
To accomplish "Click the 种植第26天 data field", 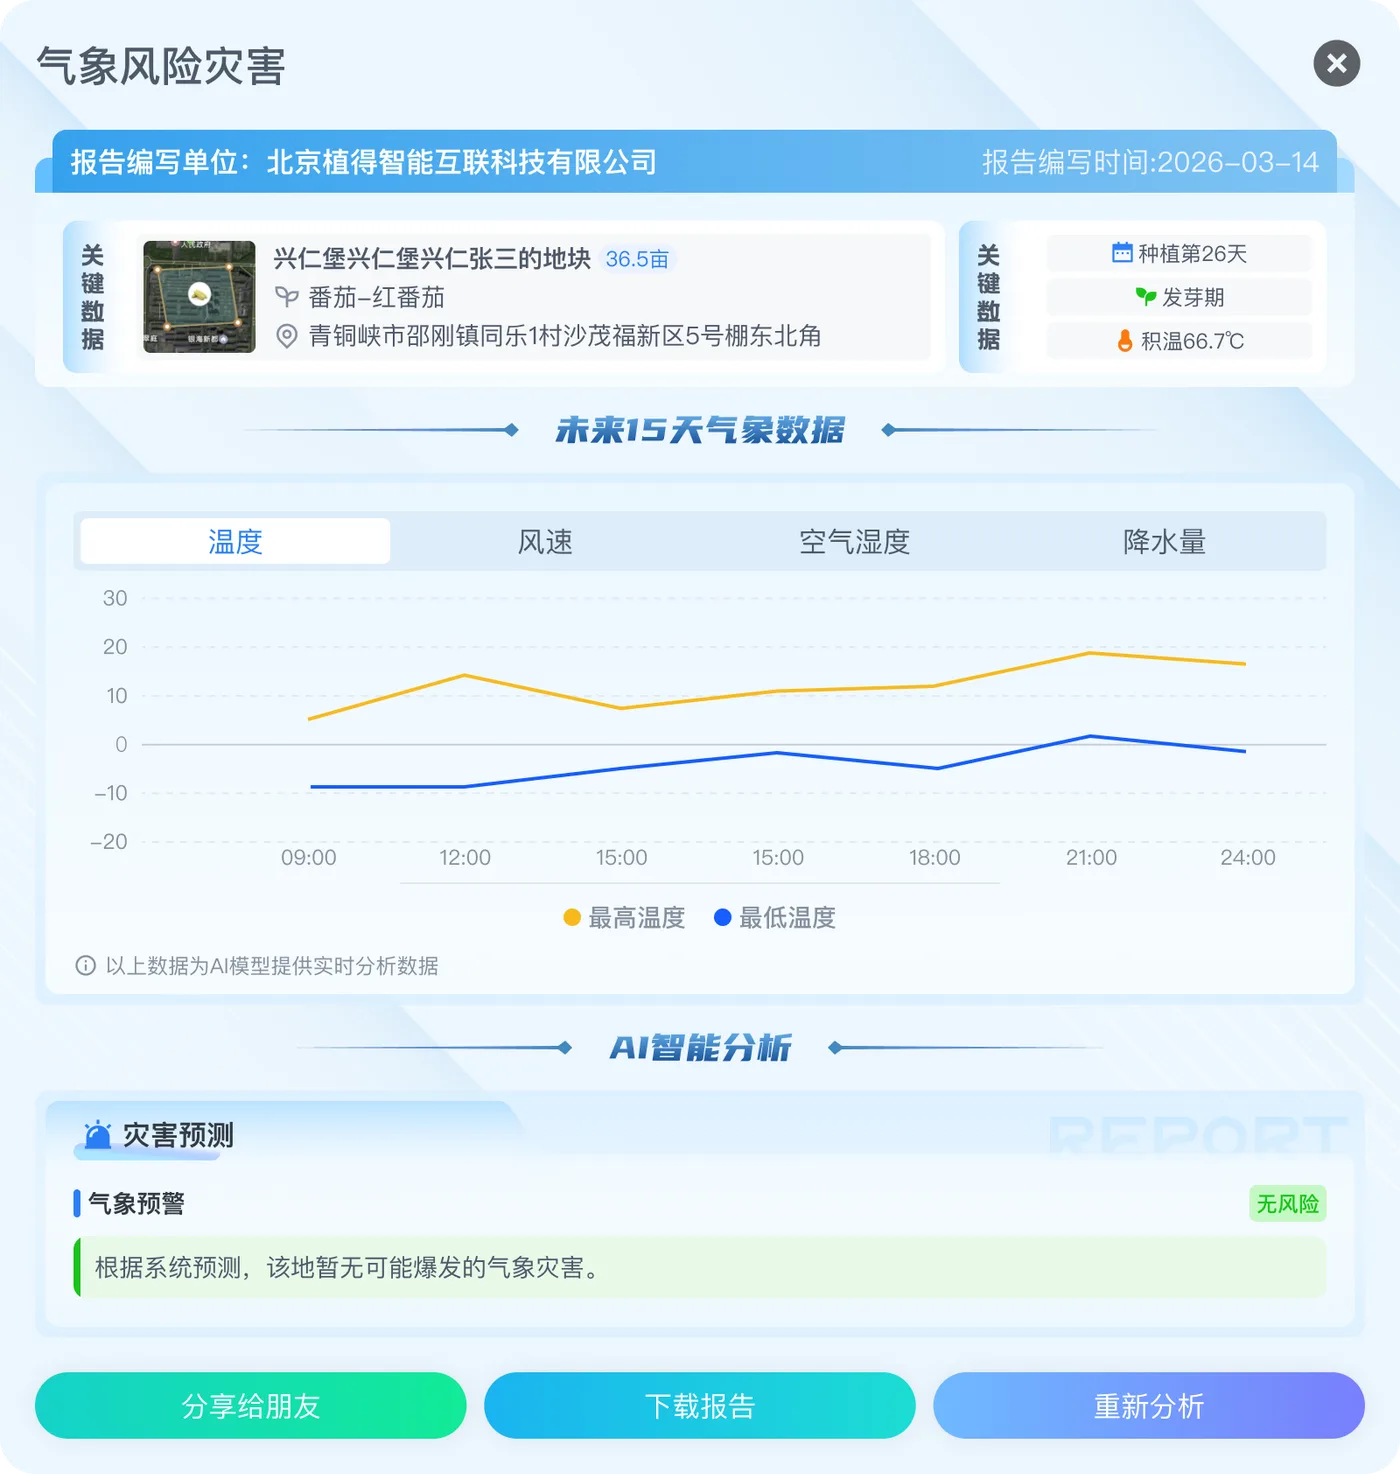I will [1179, 253].
